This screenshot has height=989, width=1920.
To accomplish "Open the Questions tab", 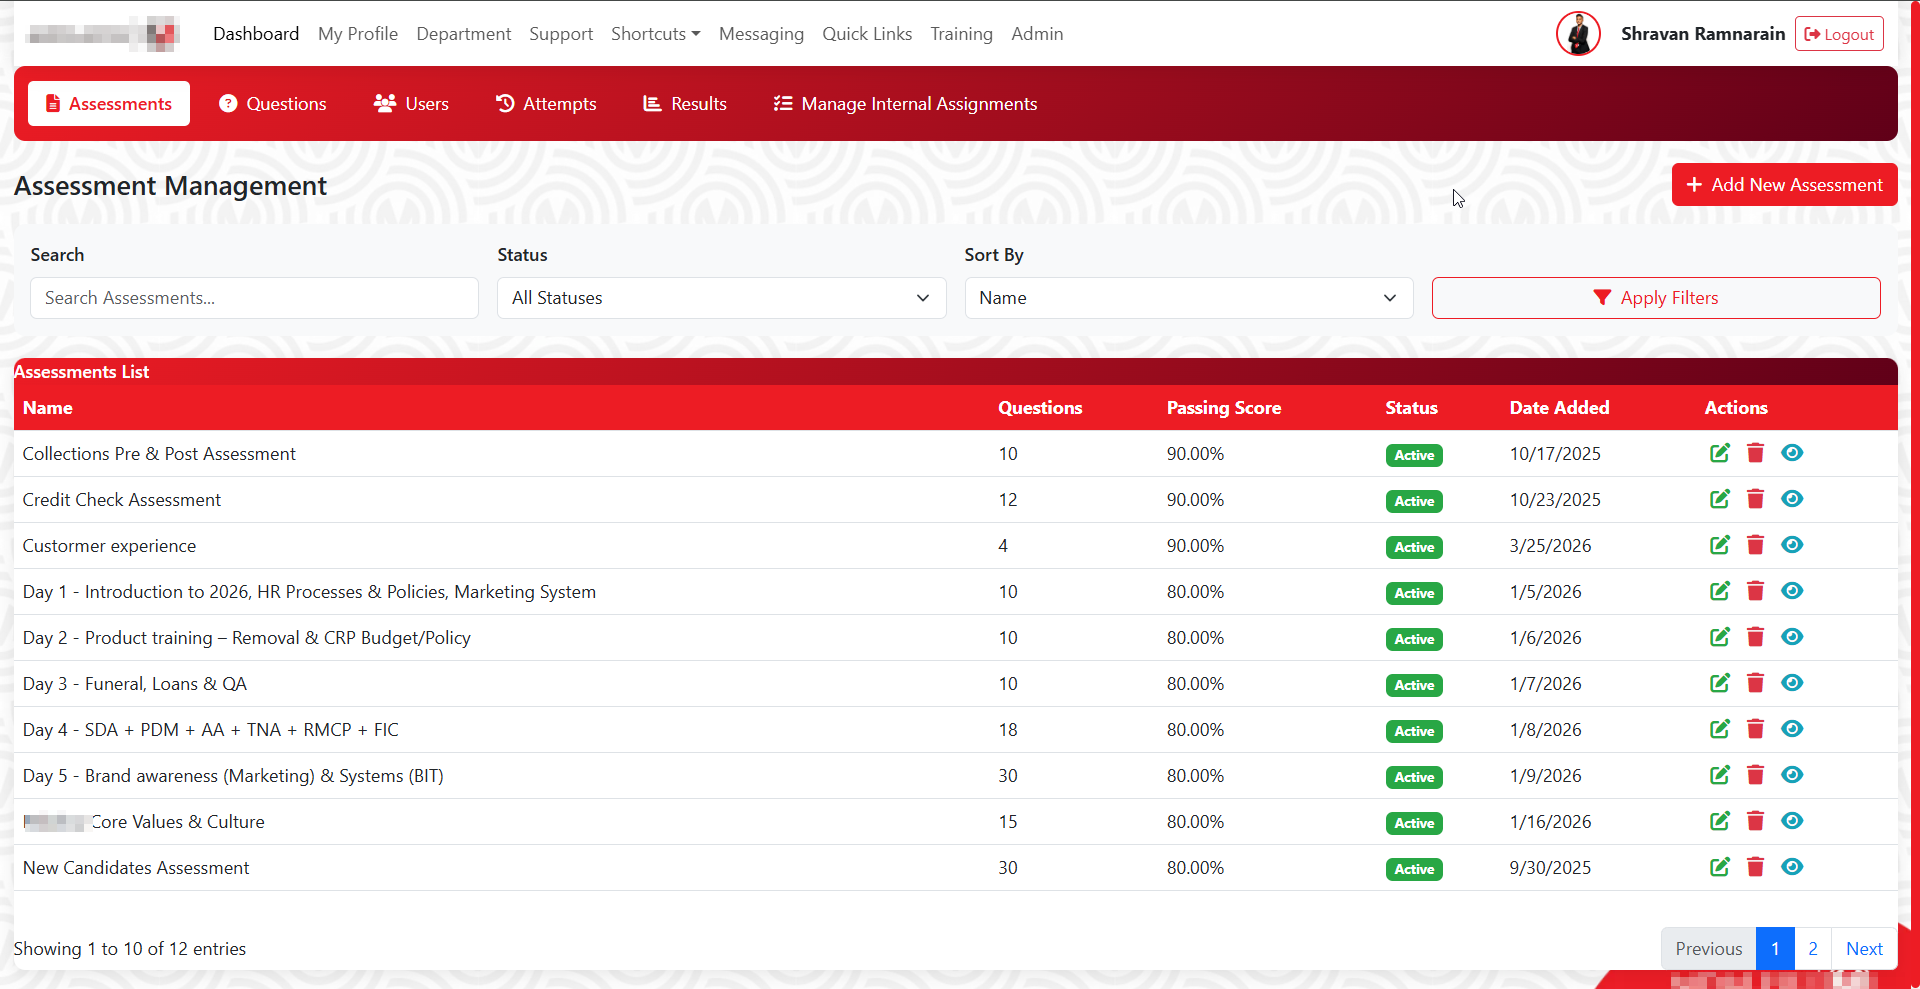I will (x=273, y=104).
